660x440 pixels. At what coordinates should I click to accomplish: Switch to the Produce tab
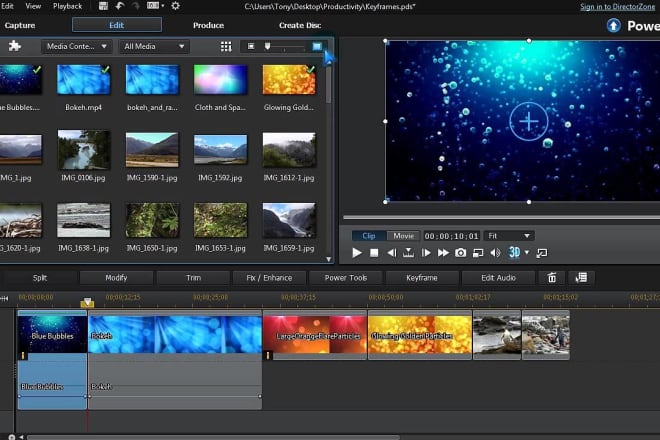point(208,25)
